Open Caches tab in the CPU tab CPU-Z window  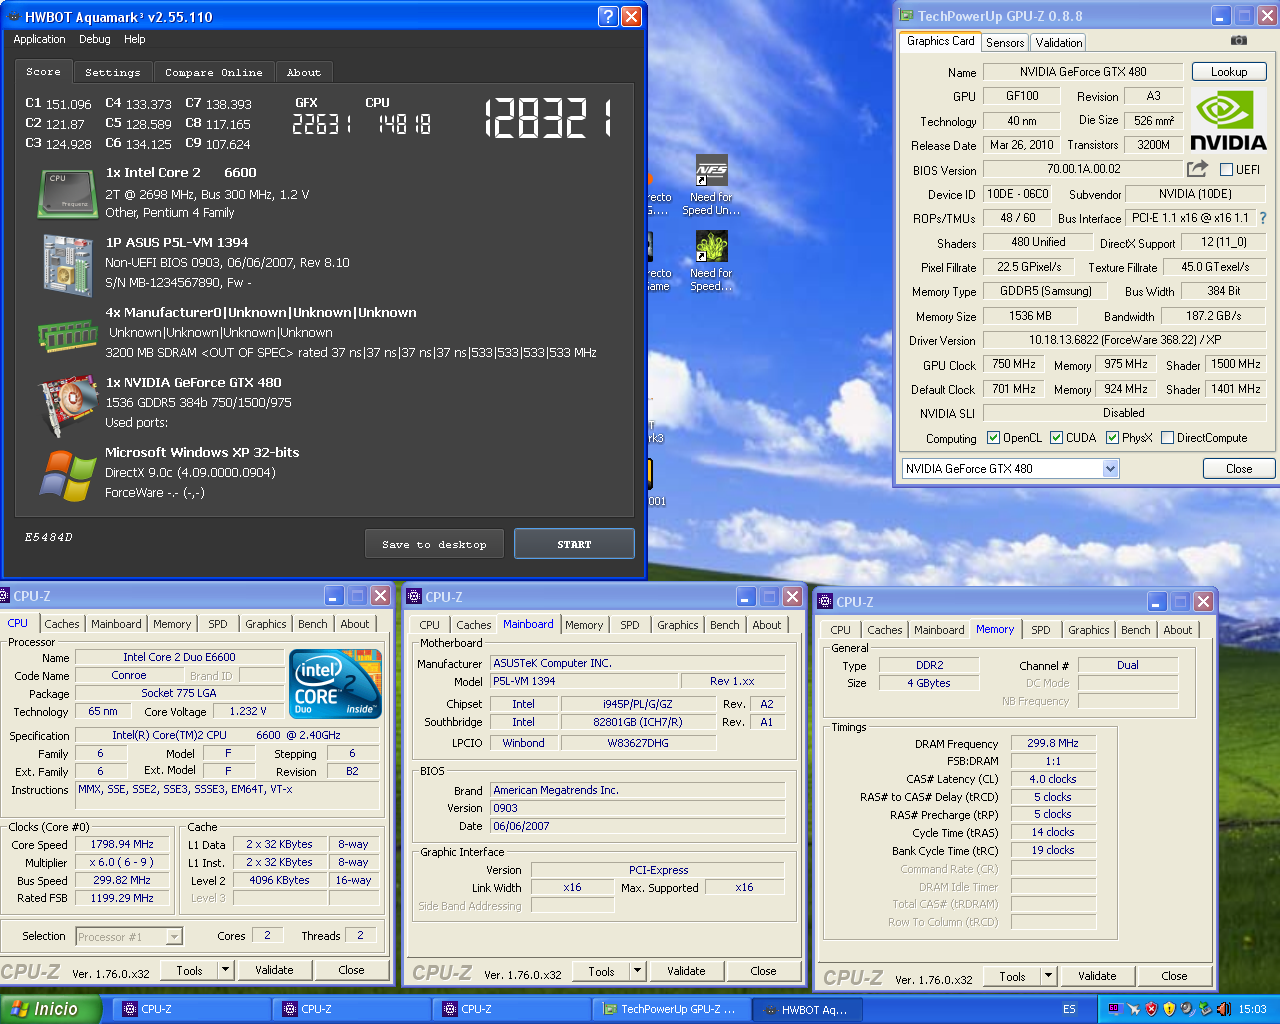pyautogui.click(x=62, y=624)
